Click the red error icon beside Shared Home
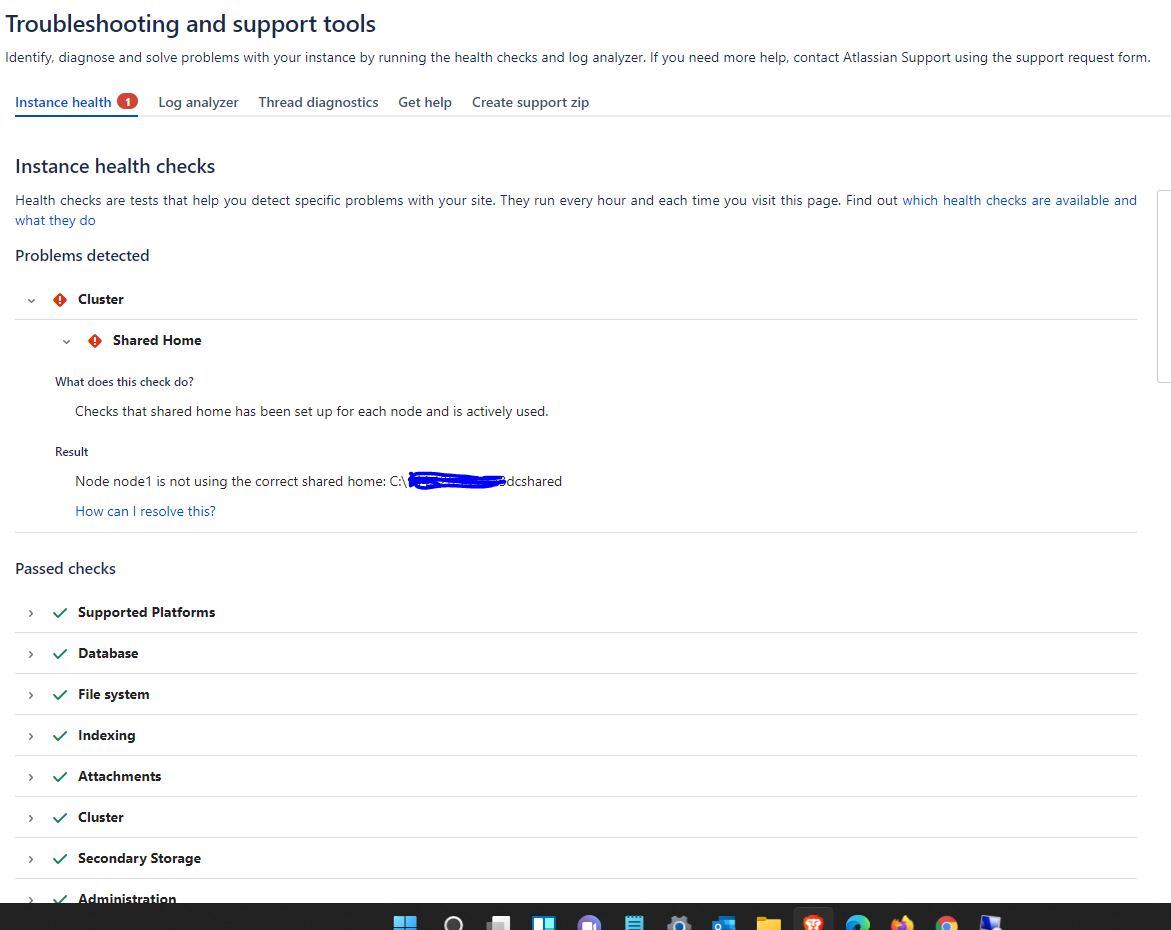Viewport: 1171px width, 930px height. click(x=95, y=341)
